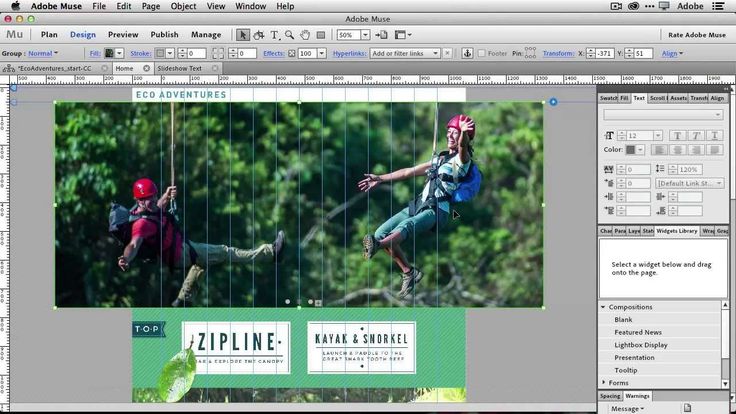The image size is (736, 414).
Task: Click the Publish button
Action: click(164, 35)
